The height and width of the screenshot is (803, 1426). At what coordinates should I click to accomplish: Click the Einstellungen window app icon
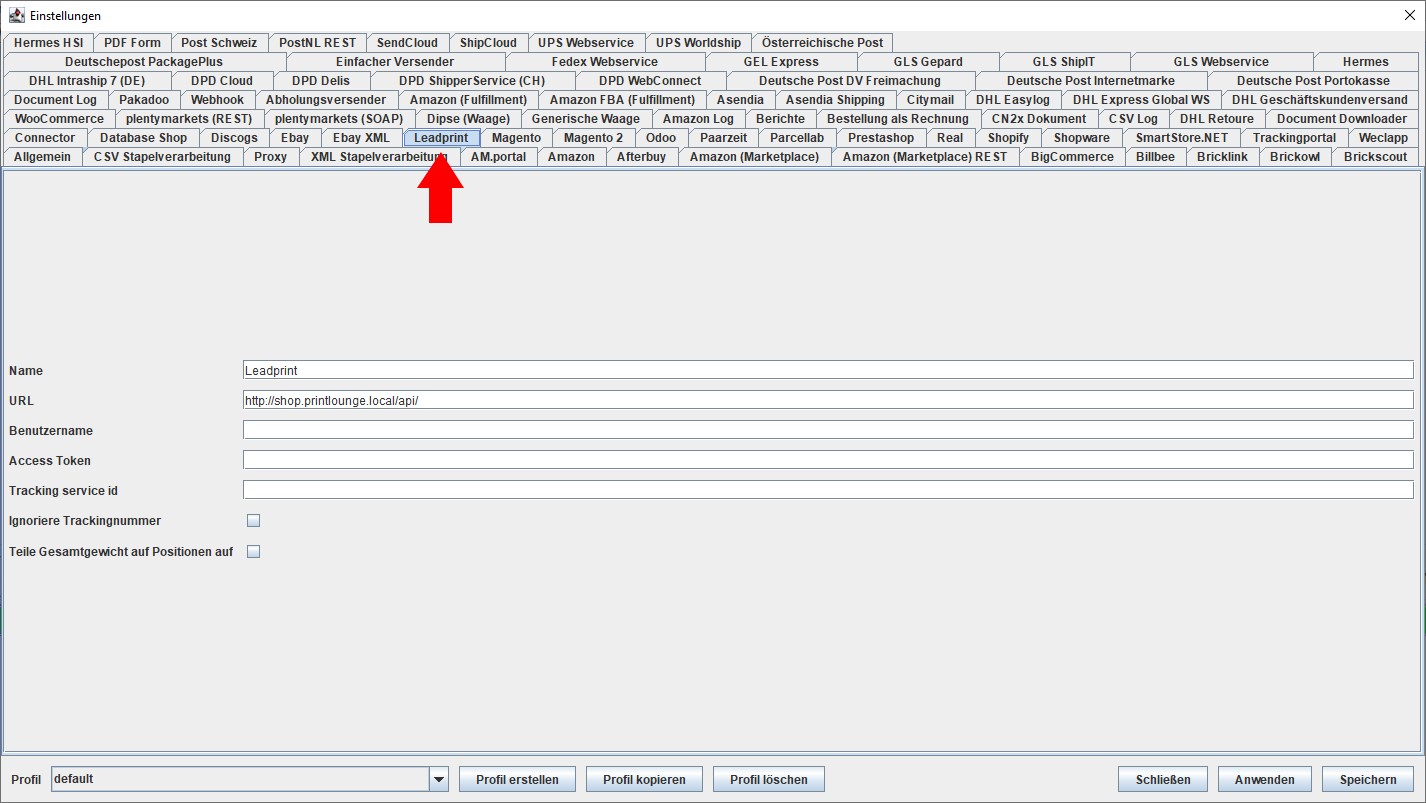pyautogui.click(x=17, y=15)
